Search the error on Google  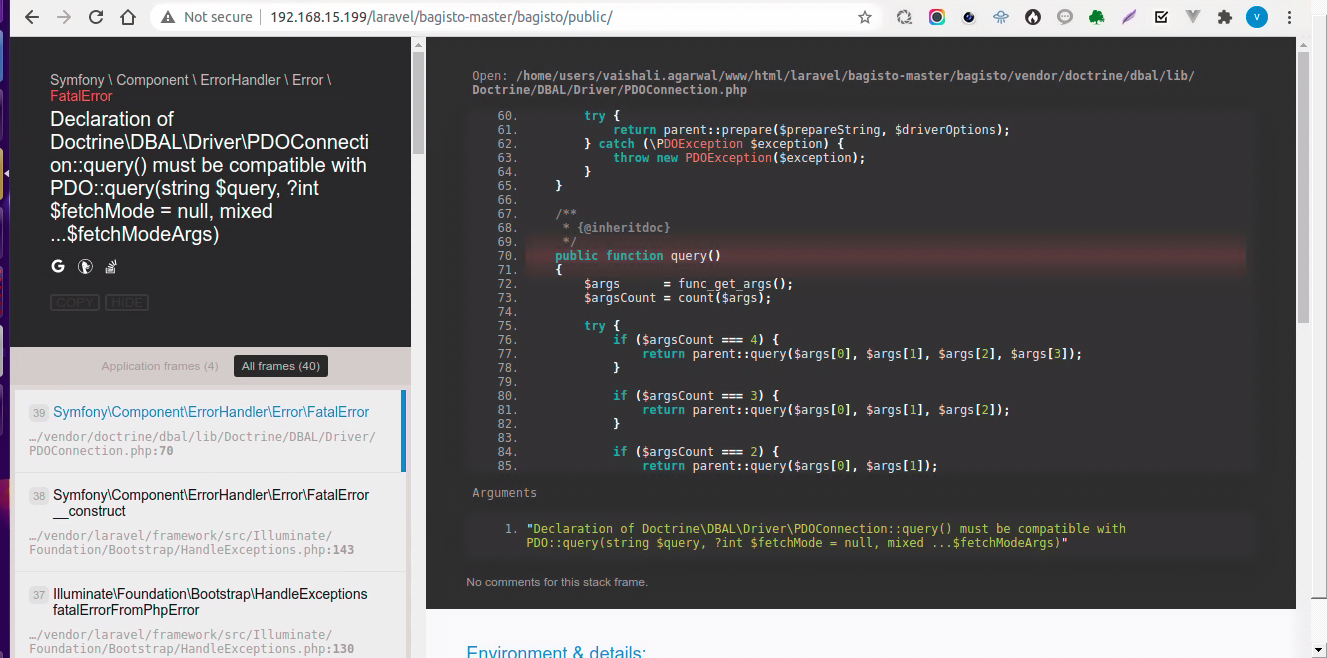pos(58,266)
